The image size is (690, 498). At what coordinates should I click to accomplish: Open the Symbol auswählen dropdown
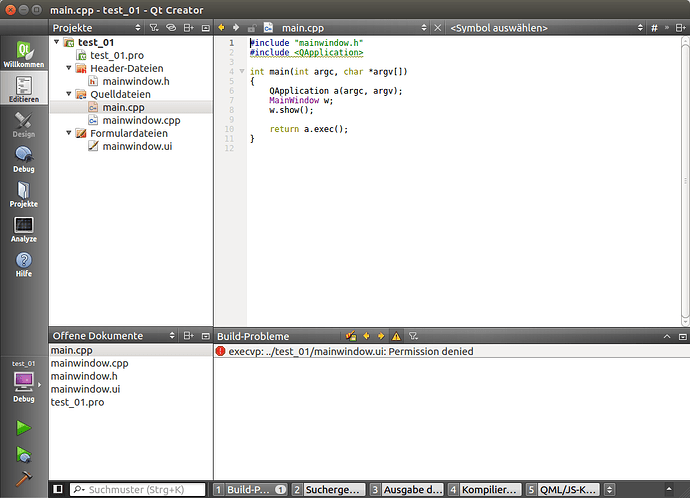click(x=546, y=28)
